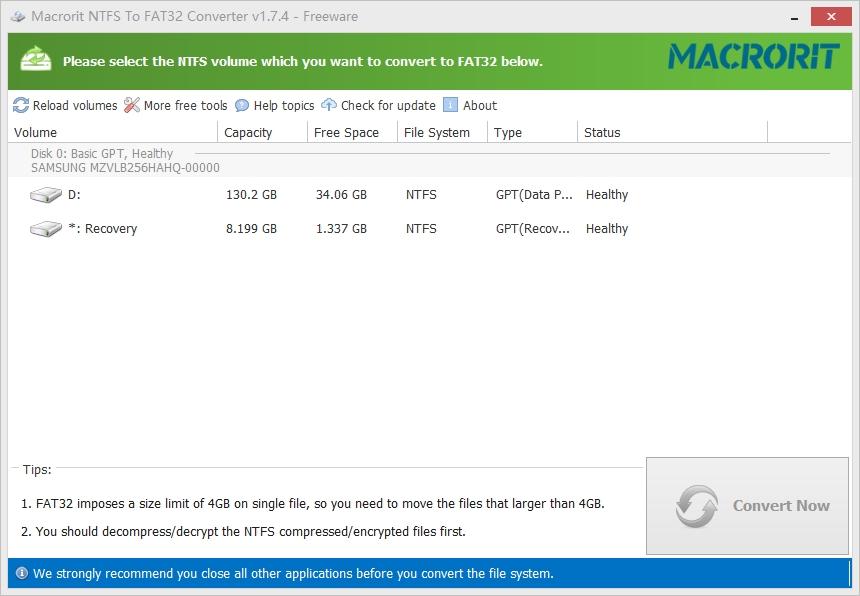The height and width of the screenshot is (596, 860).
Task: Open Reload volumes toolbar label
Action: click(x=75, y=106)
